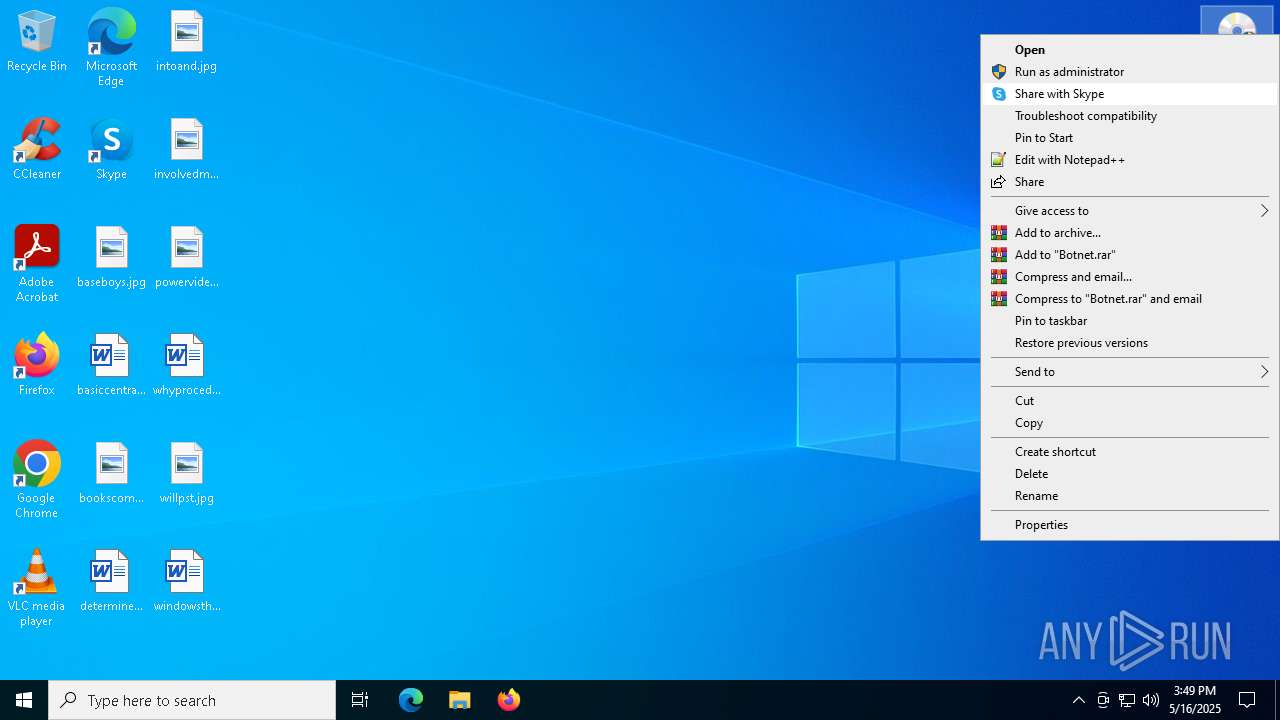Select the intoand.jpg file icon

[186, 42]
